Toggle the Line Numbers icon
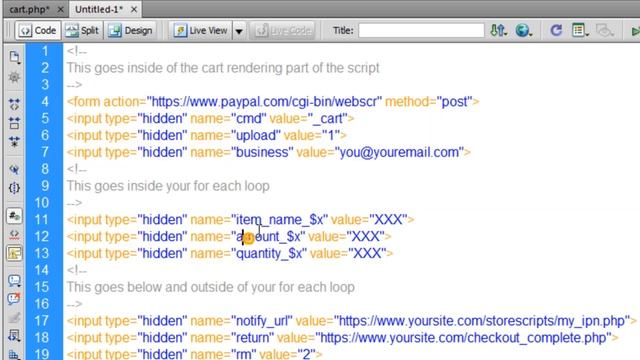The width and height of the screenshot is (640, 360). coord(14,216)
